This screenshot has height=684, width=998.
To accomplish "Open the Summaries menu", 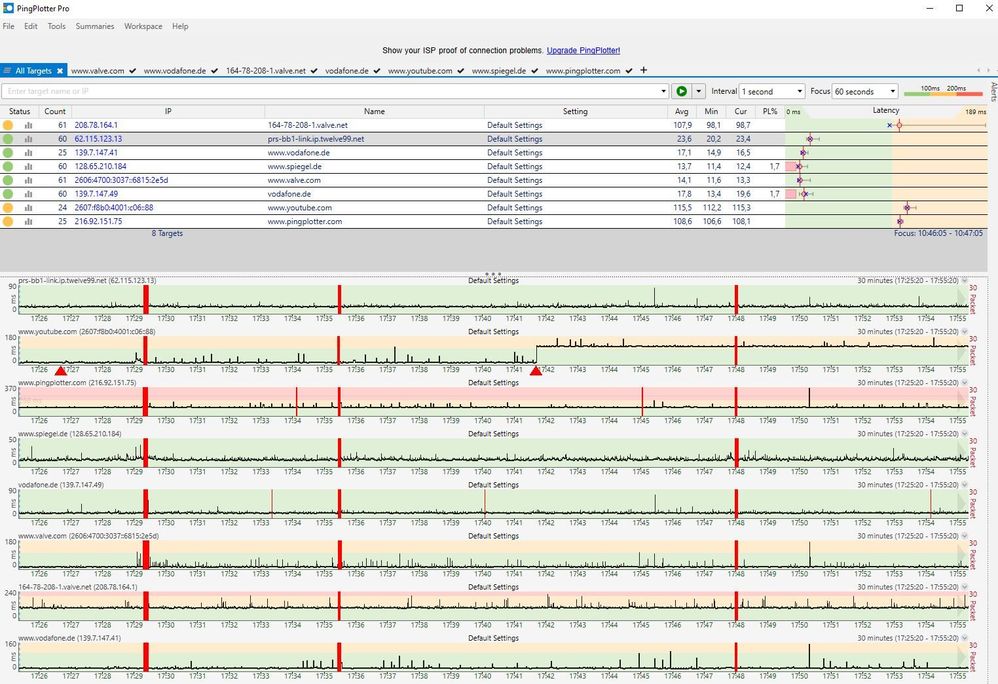I will tap(95, 26).
